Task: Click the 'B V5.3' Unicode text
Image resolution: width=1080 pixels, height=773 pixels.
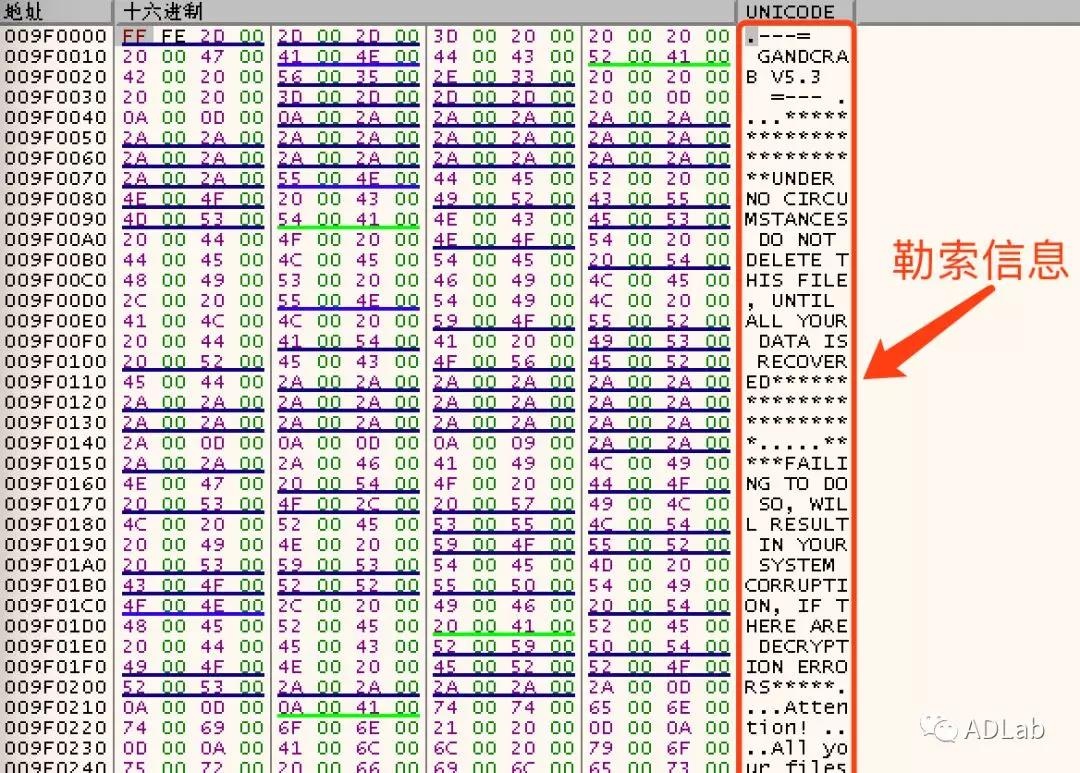Action: 785,76
